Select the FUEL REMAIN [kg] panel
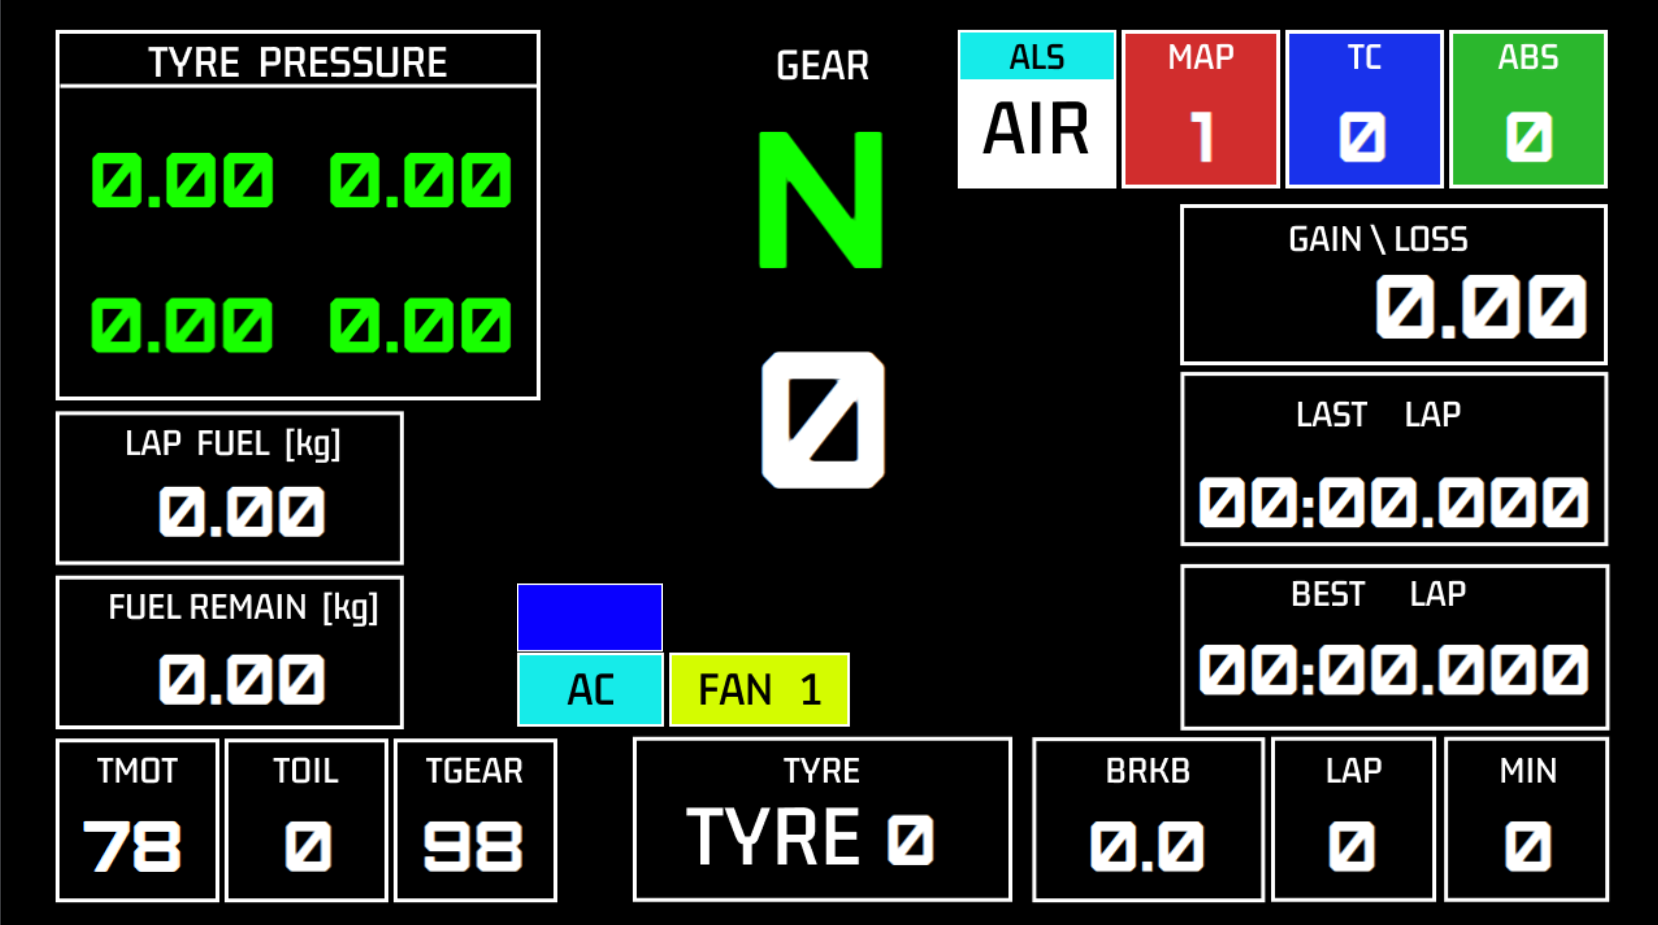The height and width of the screenshot is (925, 1658). 230,652
